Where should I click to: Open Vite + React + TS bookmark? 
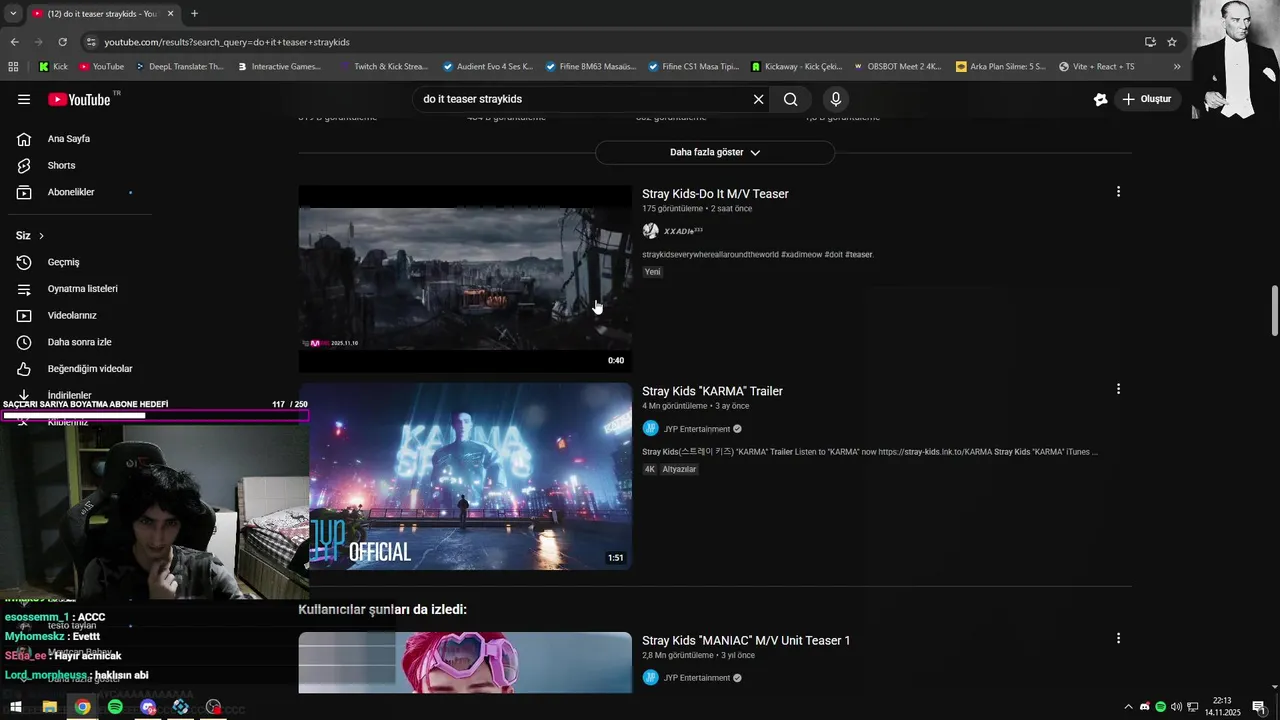point(1097,67)
